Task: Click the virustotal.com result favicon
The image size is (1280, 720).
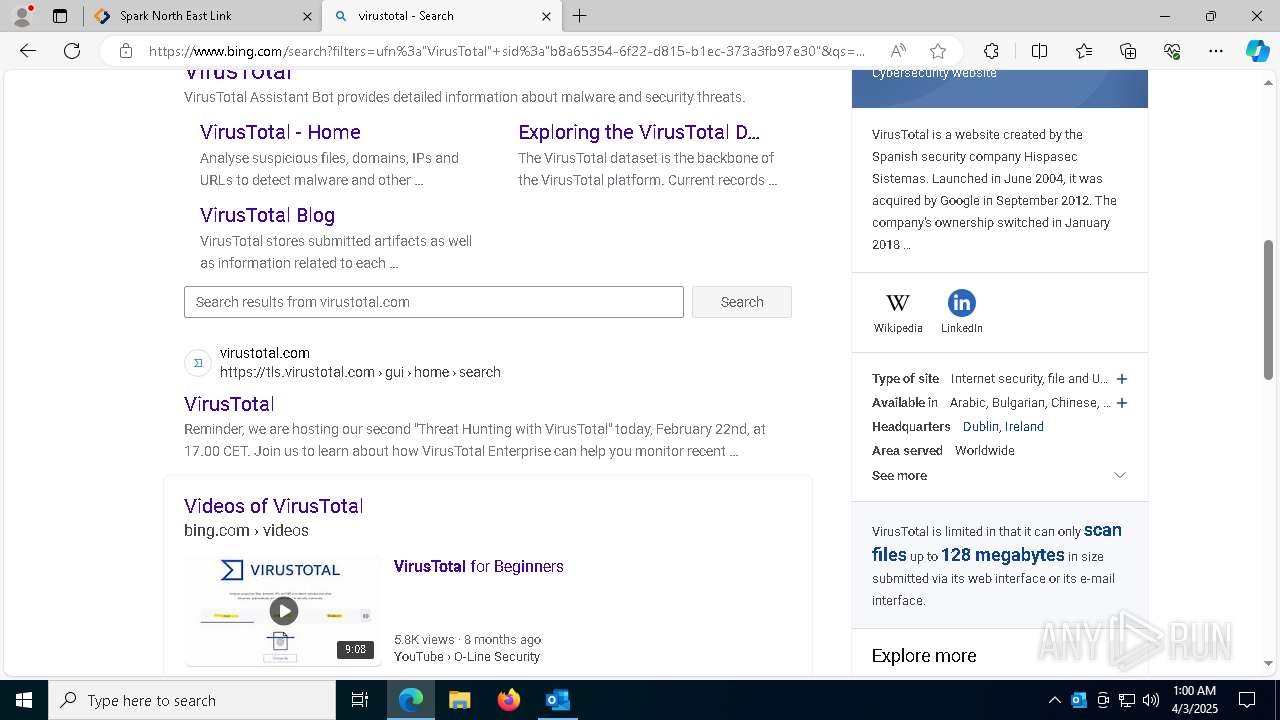Action: [x=198, y=363]
